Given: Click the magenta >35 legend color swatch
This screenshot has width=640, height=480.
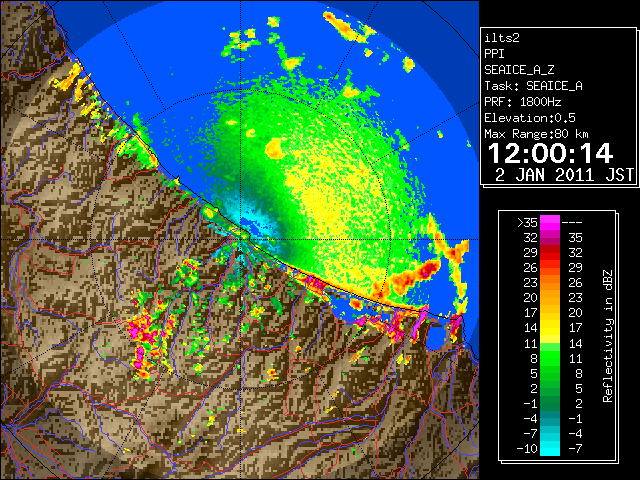Looking at the screenshot, I should (x=550, y=222).
